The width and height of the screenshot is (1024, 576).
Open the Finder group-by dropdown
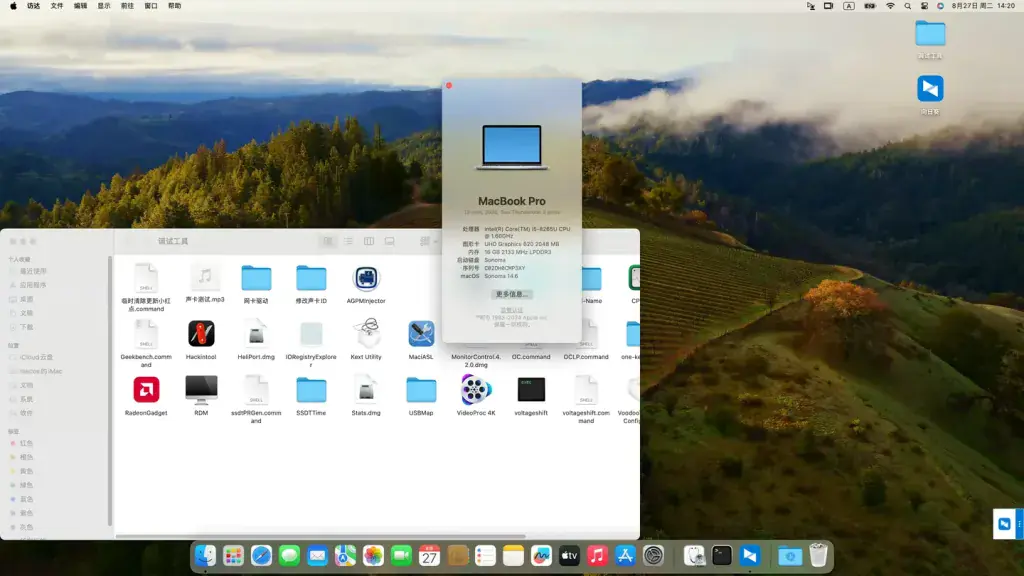[x=428, y=241]
